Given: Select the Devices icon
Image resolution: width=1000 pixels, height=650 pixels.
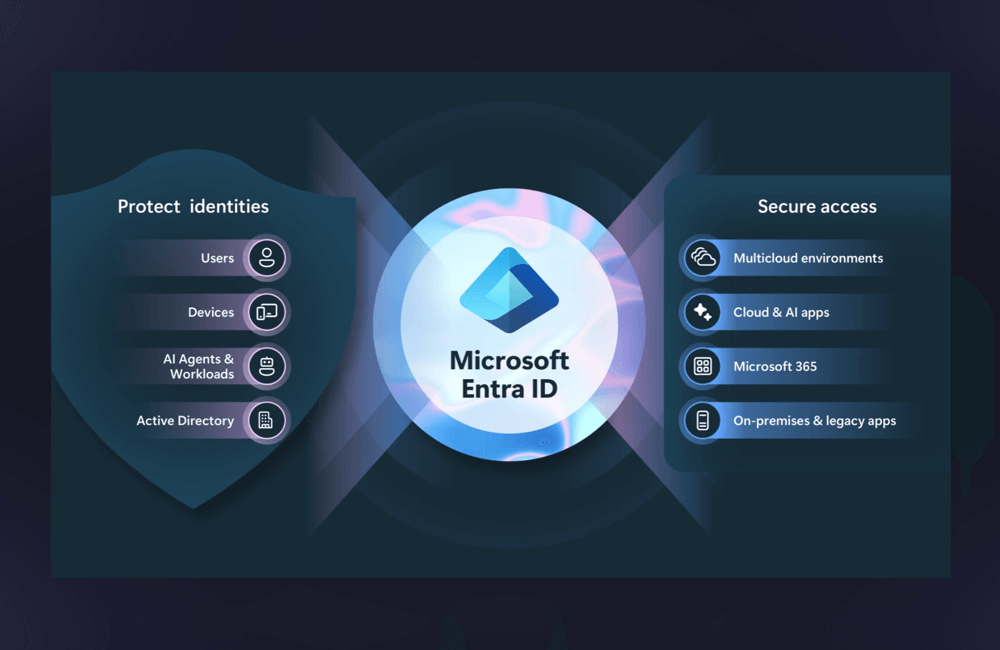Looking at the screenshot, I should (x=266, y=312).
